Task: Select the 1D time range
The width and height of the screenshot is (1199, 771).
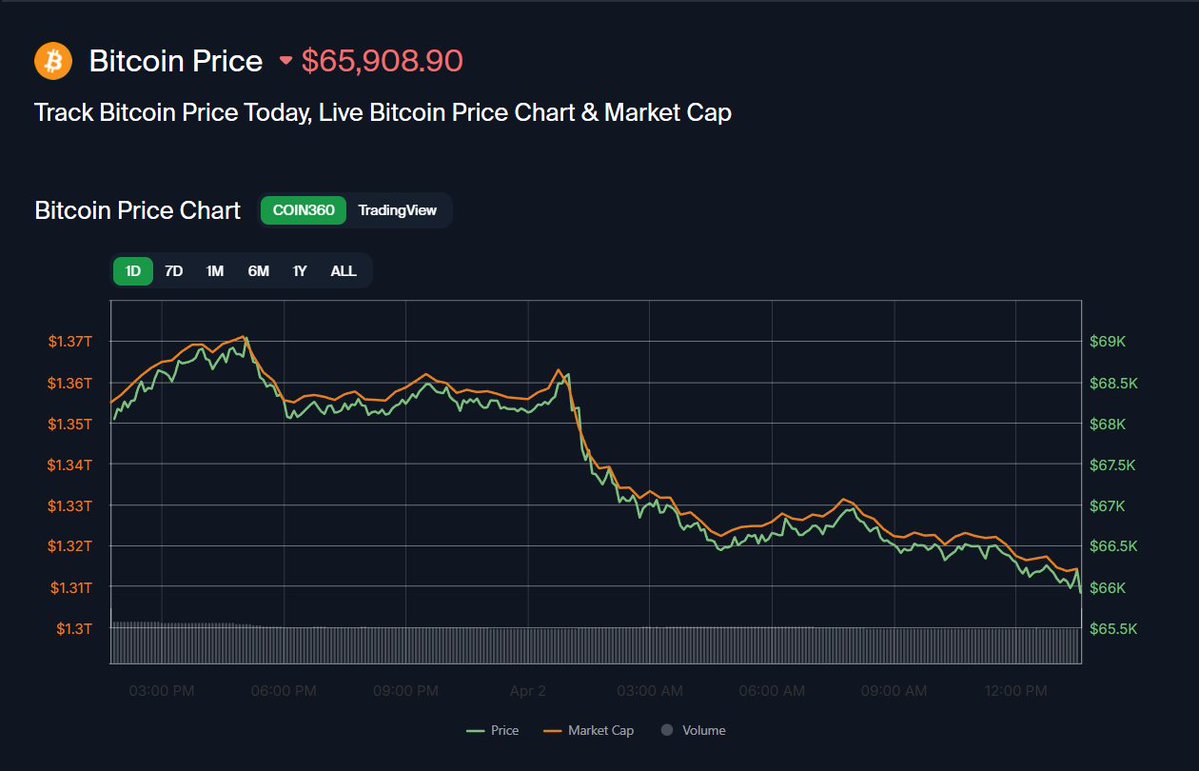Action: (133, 271)
